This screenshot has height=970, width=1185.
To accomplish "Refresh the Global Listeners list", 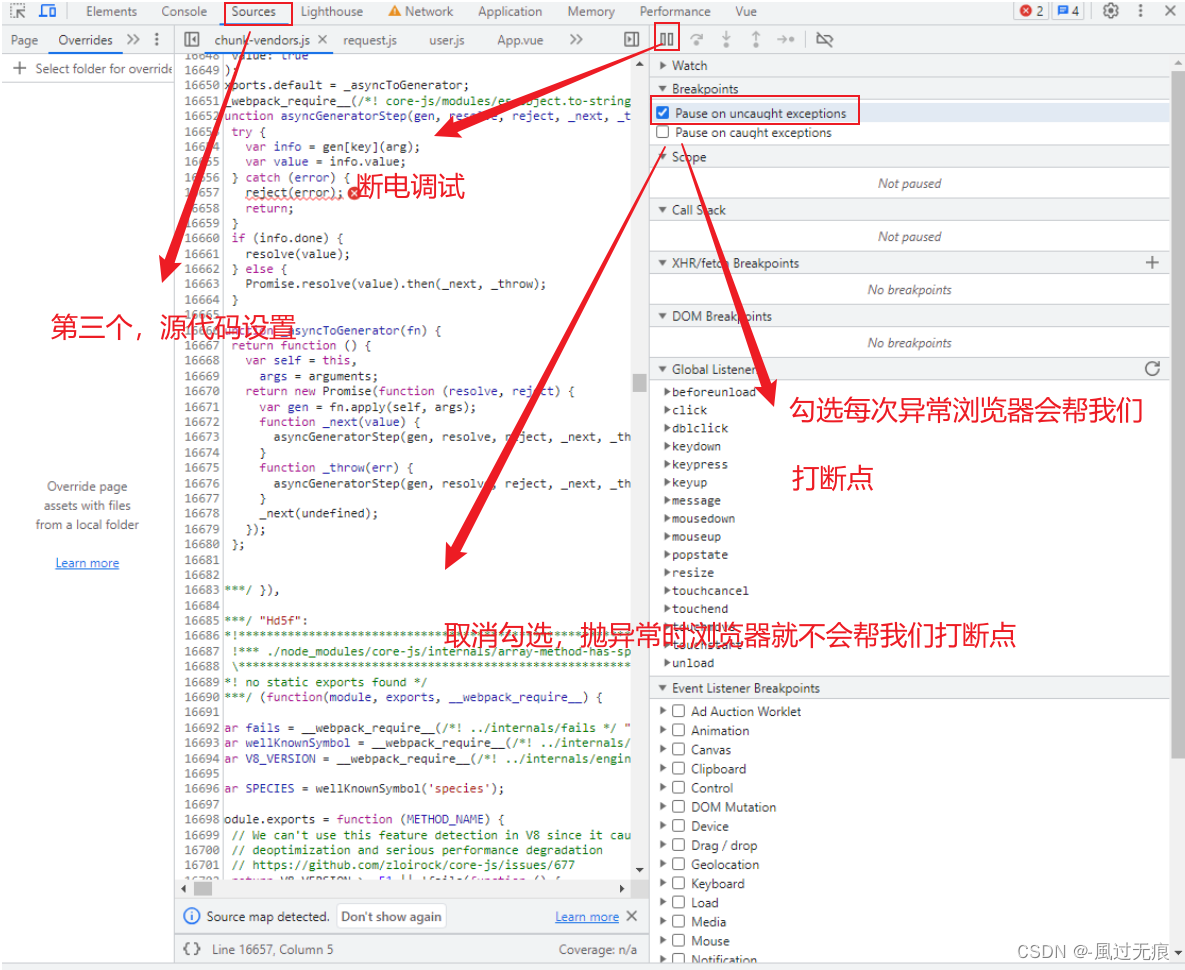I will tap(1152, 369).
